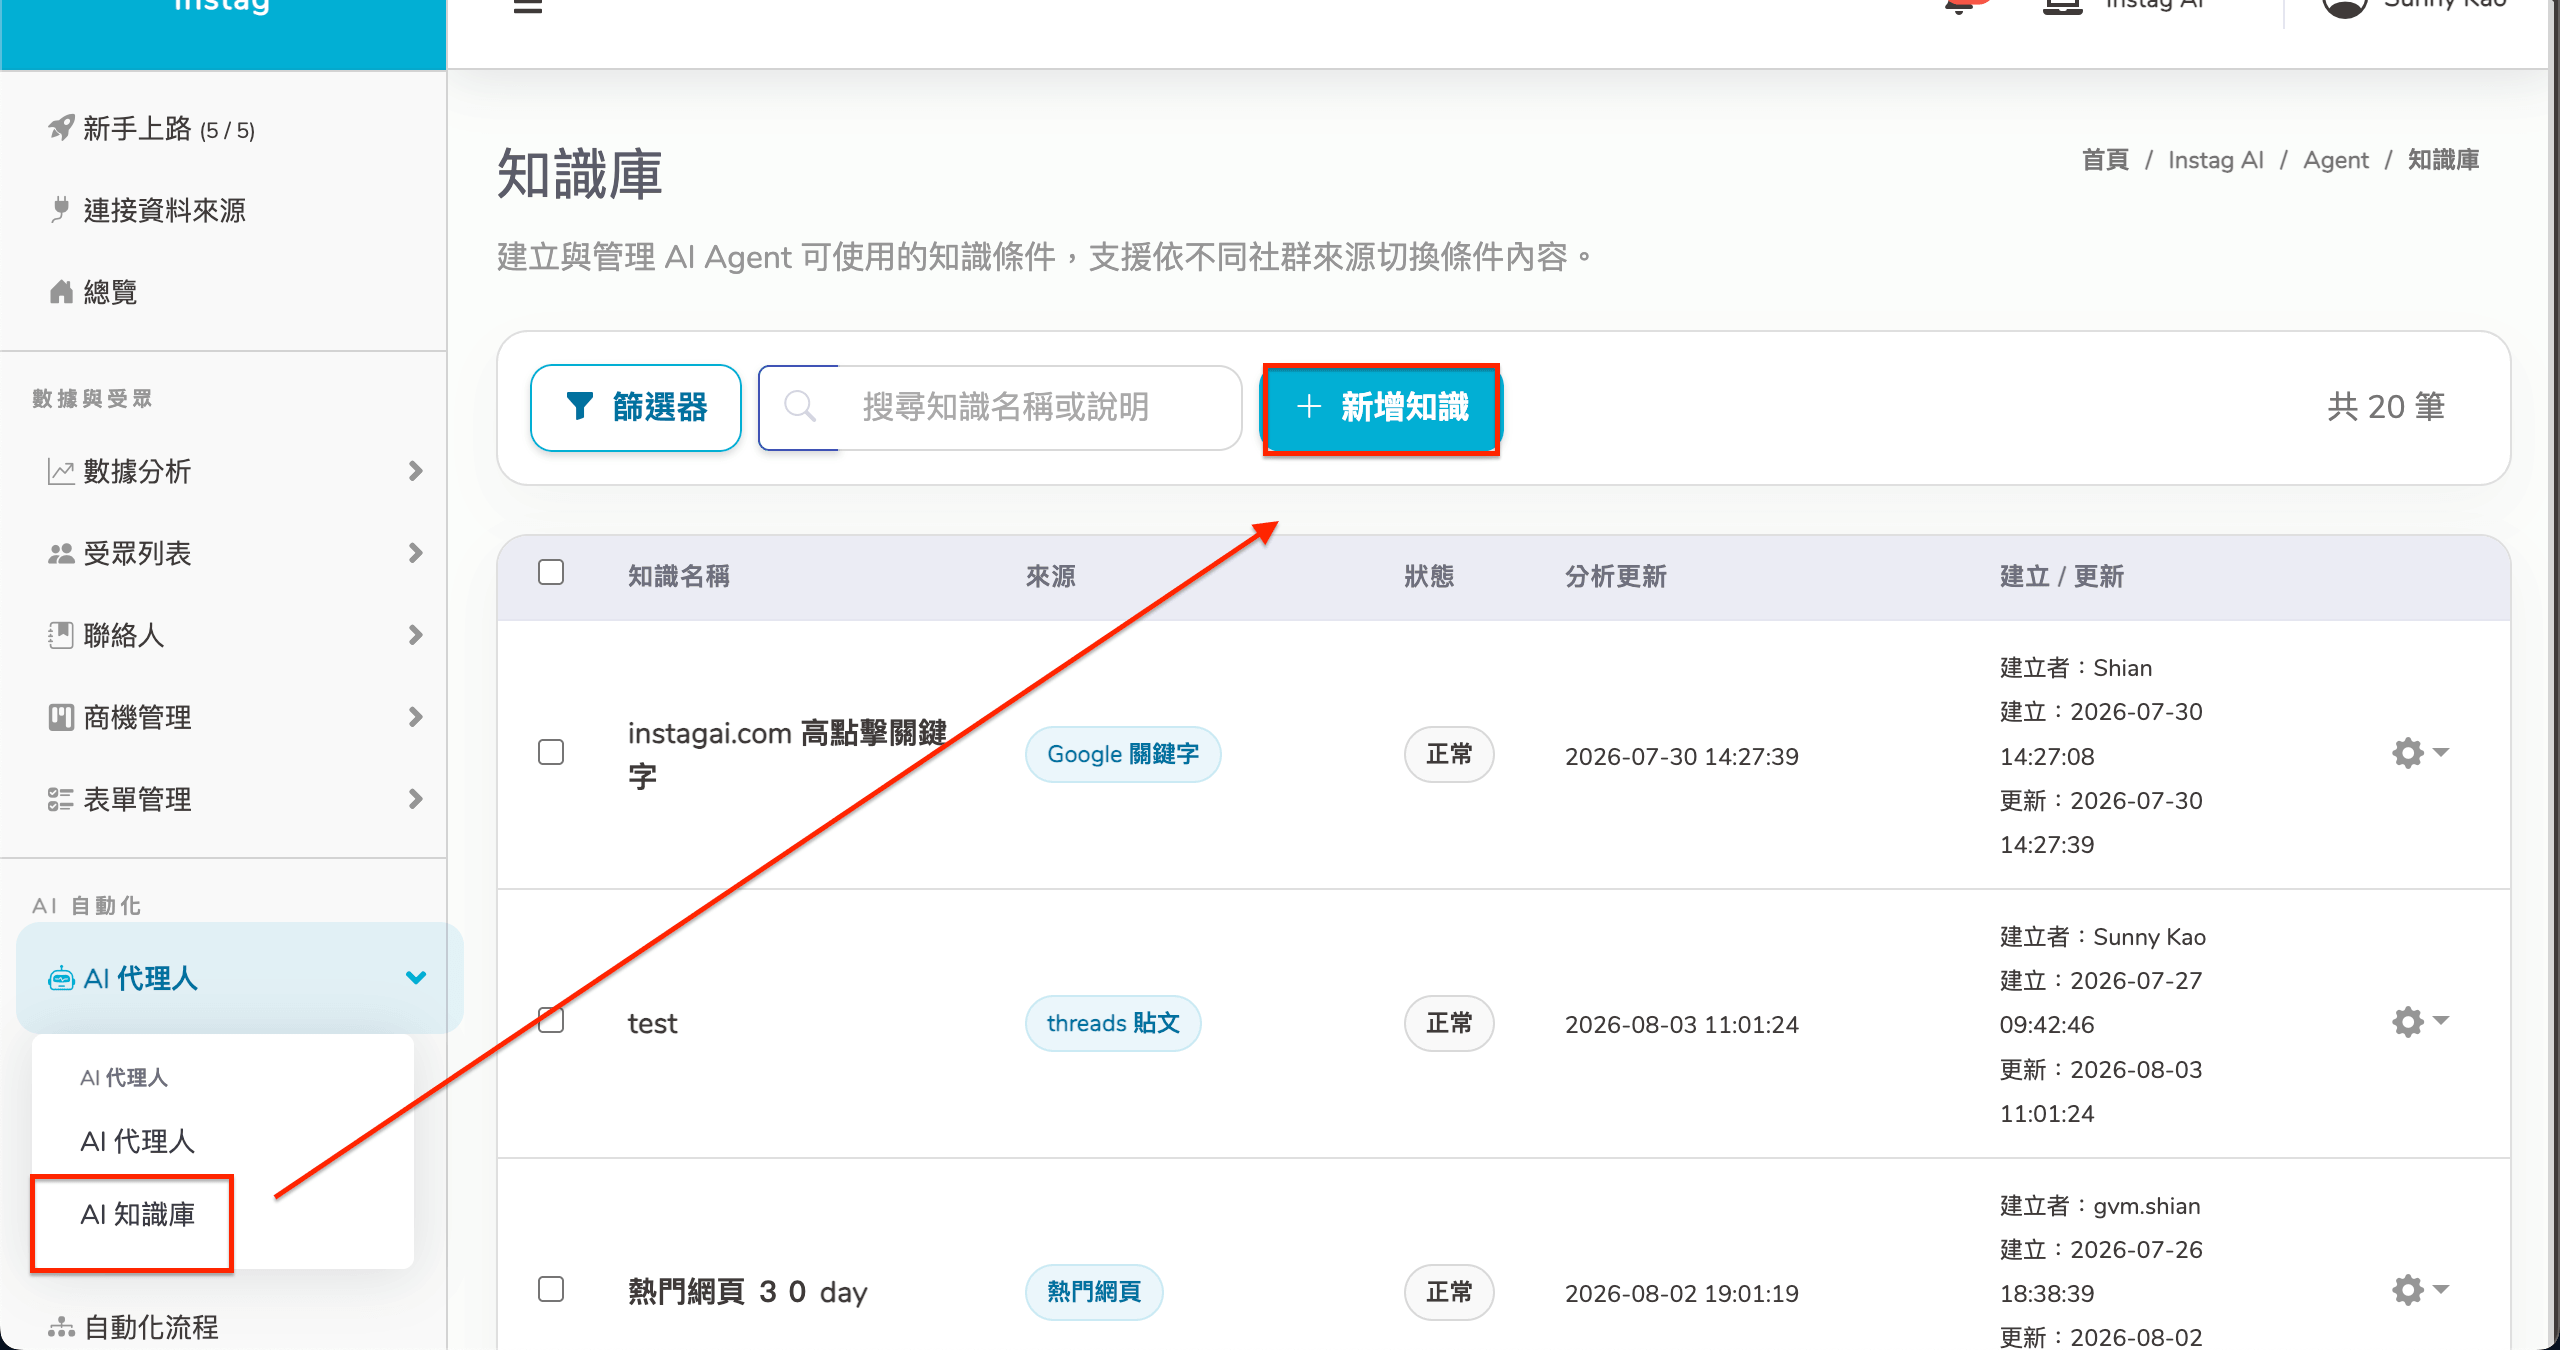Viewport: 2560px width, 1350px height.
Task: Check the instagai.com 高點擊關鍵字 row checkbox
Action: point(551,752)
